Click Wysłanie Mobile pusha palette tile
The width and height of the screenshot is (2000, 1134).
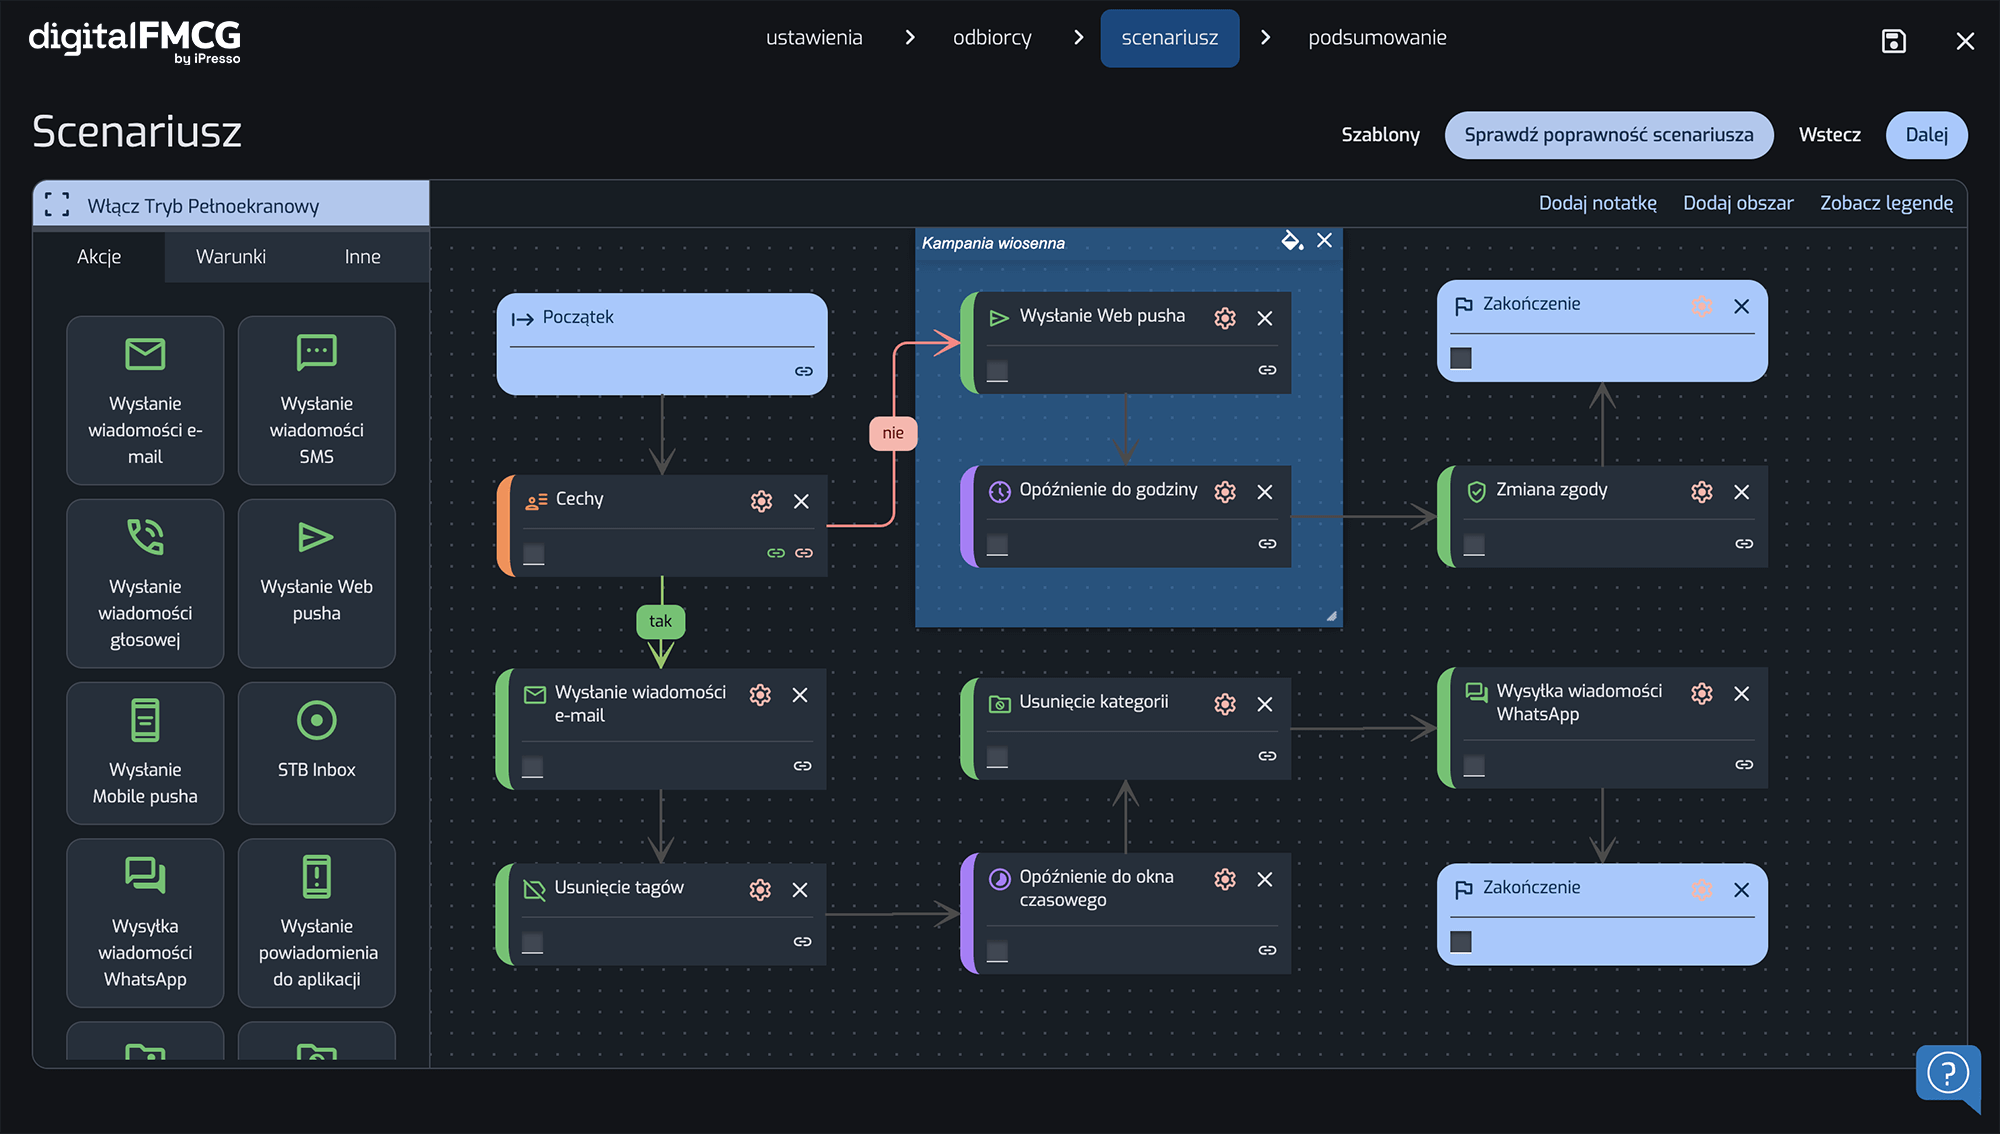145,752
